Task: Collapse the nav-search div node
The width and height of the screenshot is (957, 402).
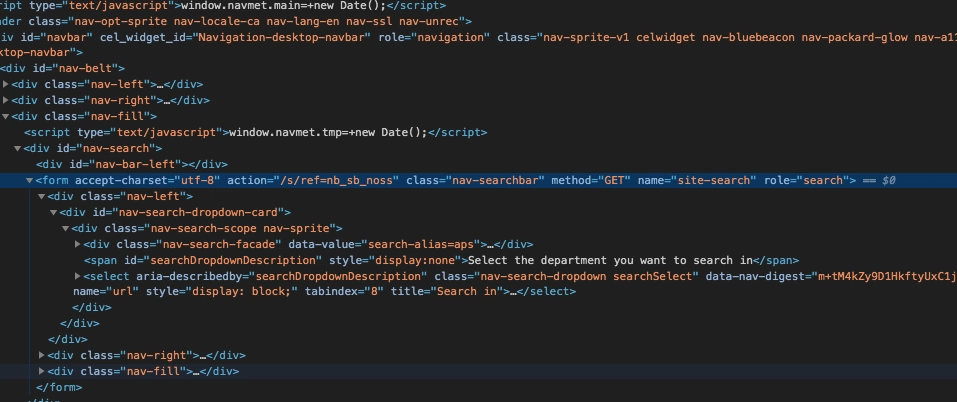Action: pos(17,148)
